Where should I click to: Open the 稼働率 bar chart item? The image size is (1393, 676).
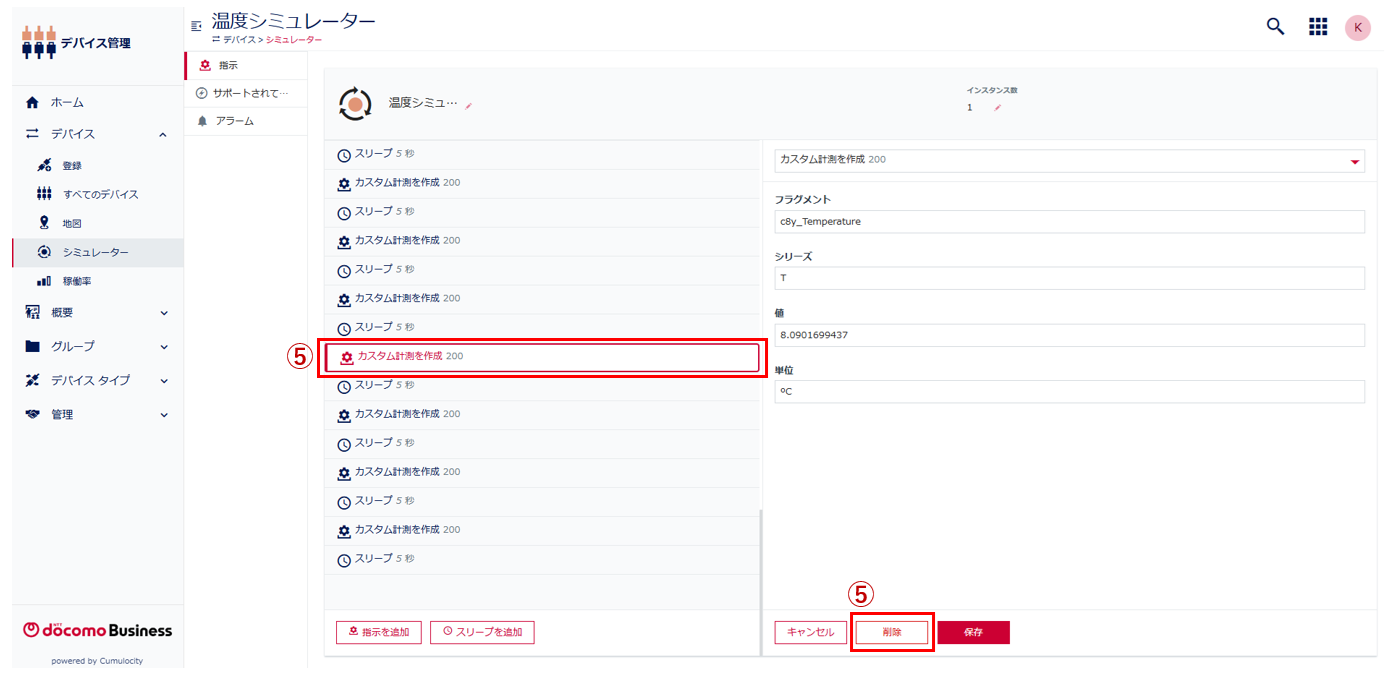coord(44,282)
